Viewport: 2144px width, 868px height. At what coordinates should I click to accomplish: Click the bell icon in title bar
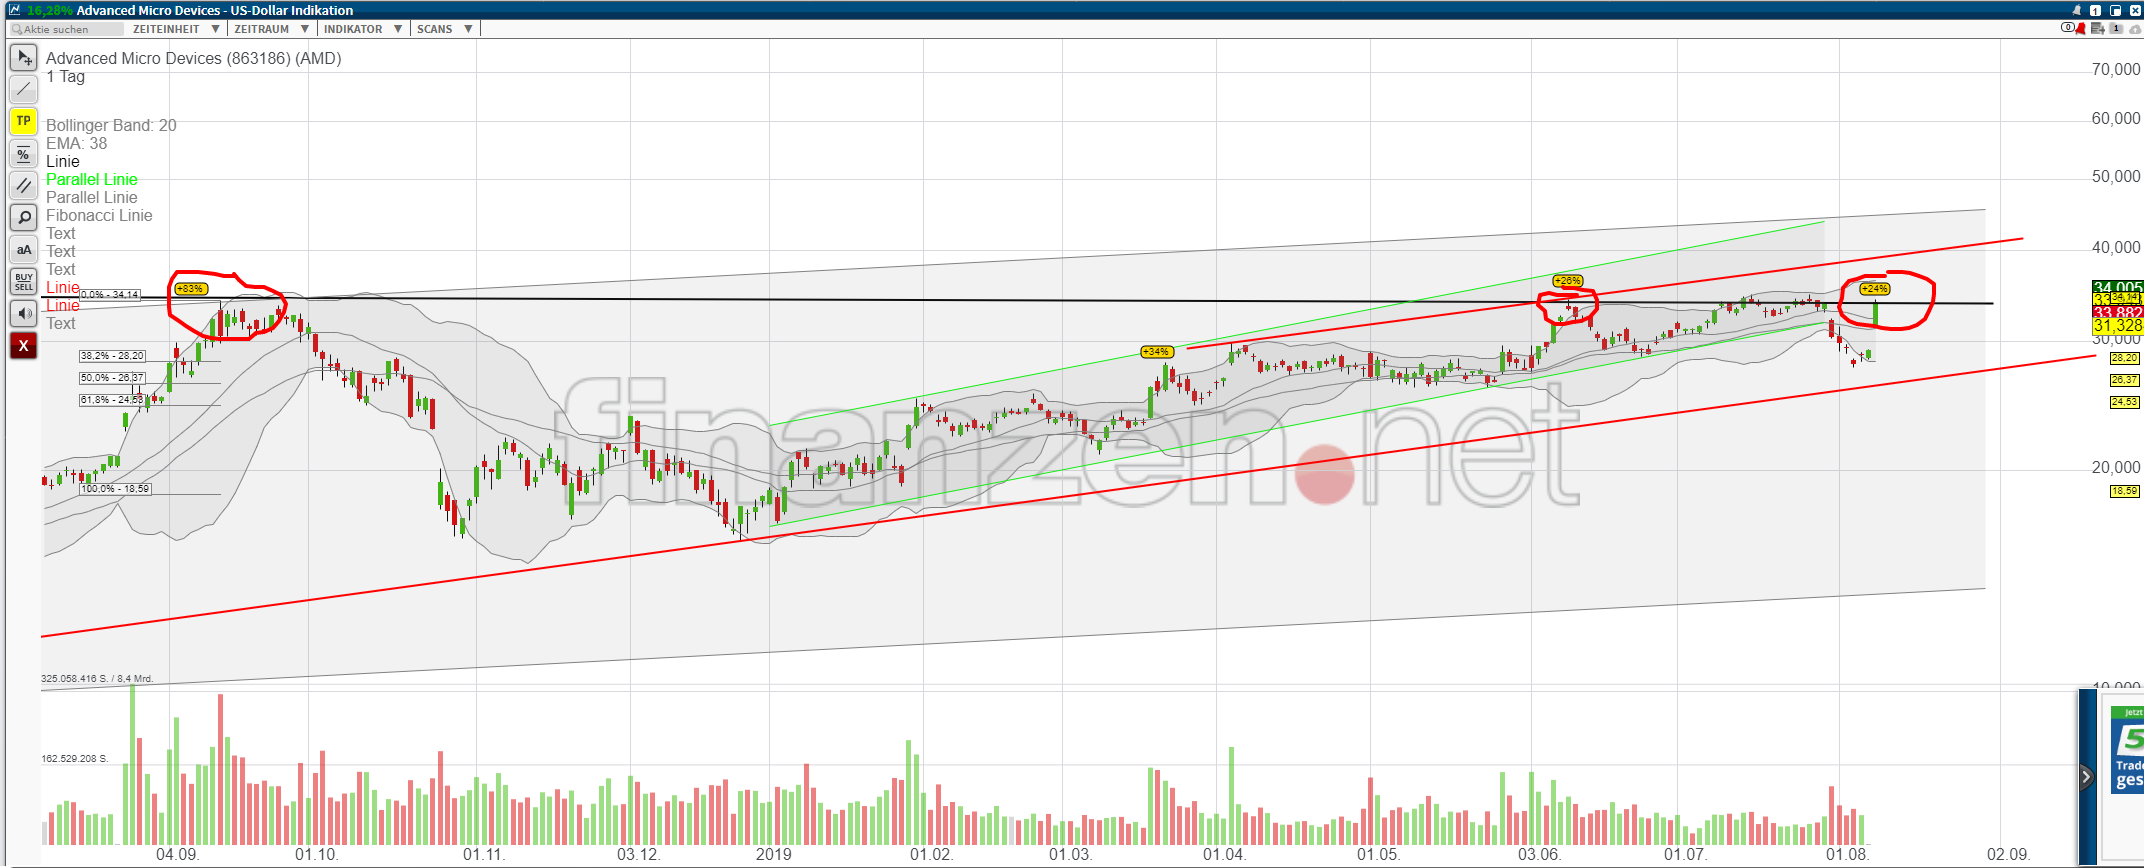point(2077,10)
